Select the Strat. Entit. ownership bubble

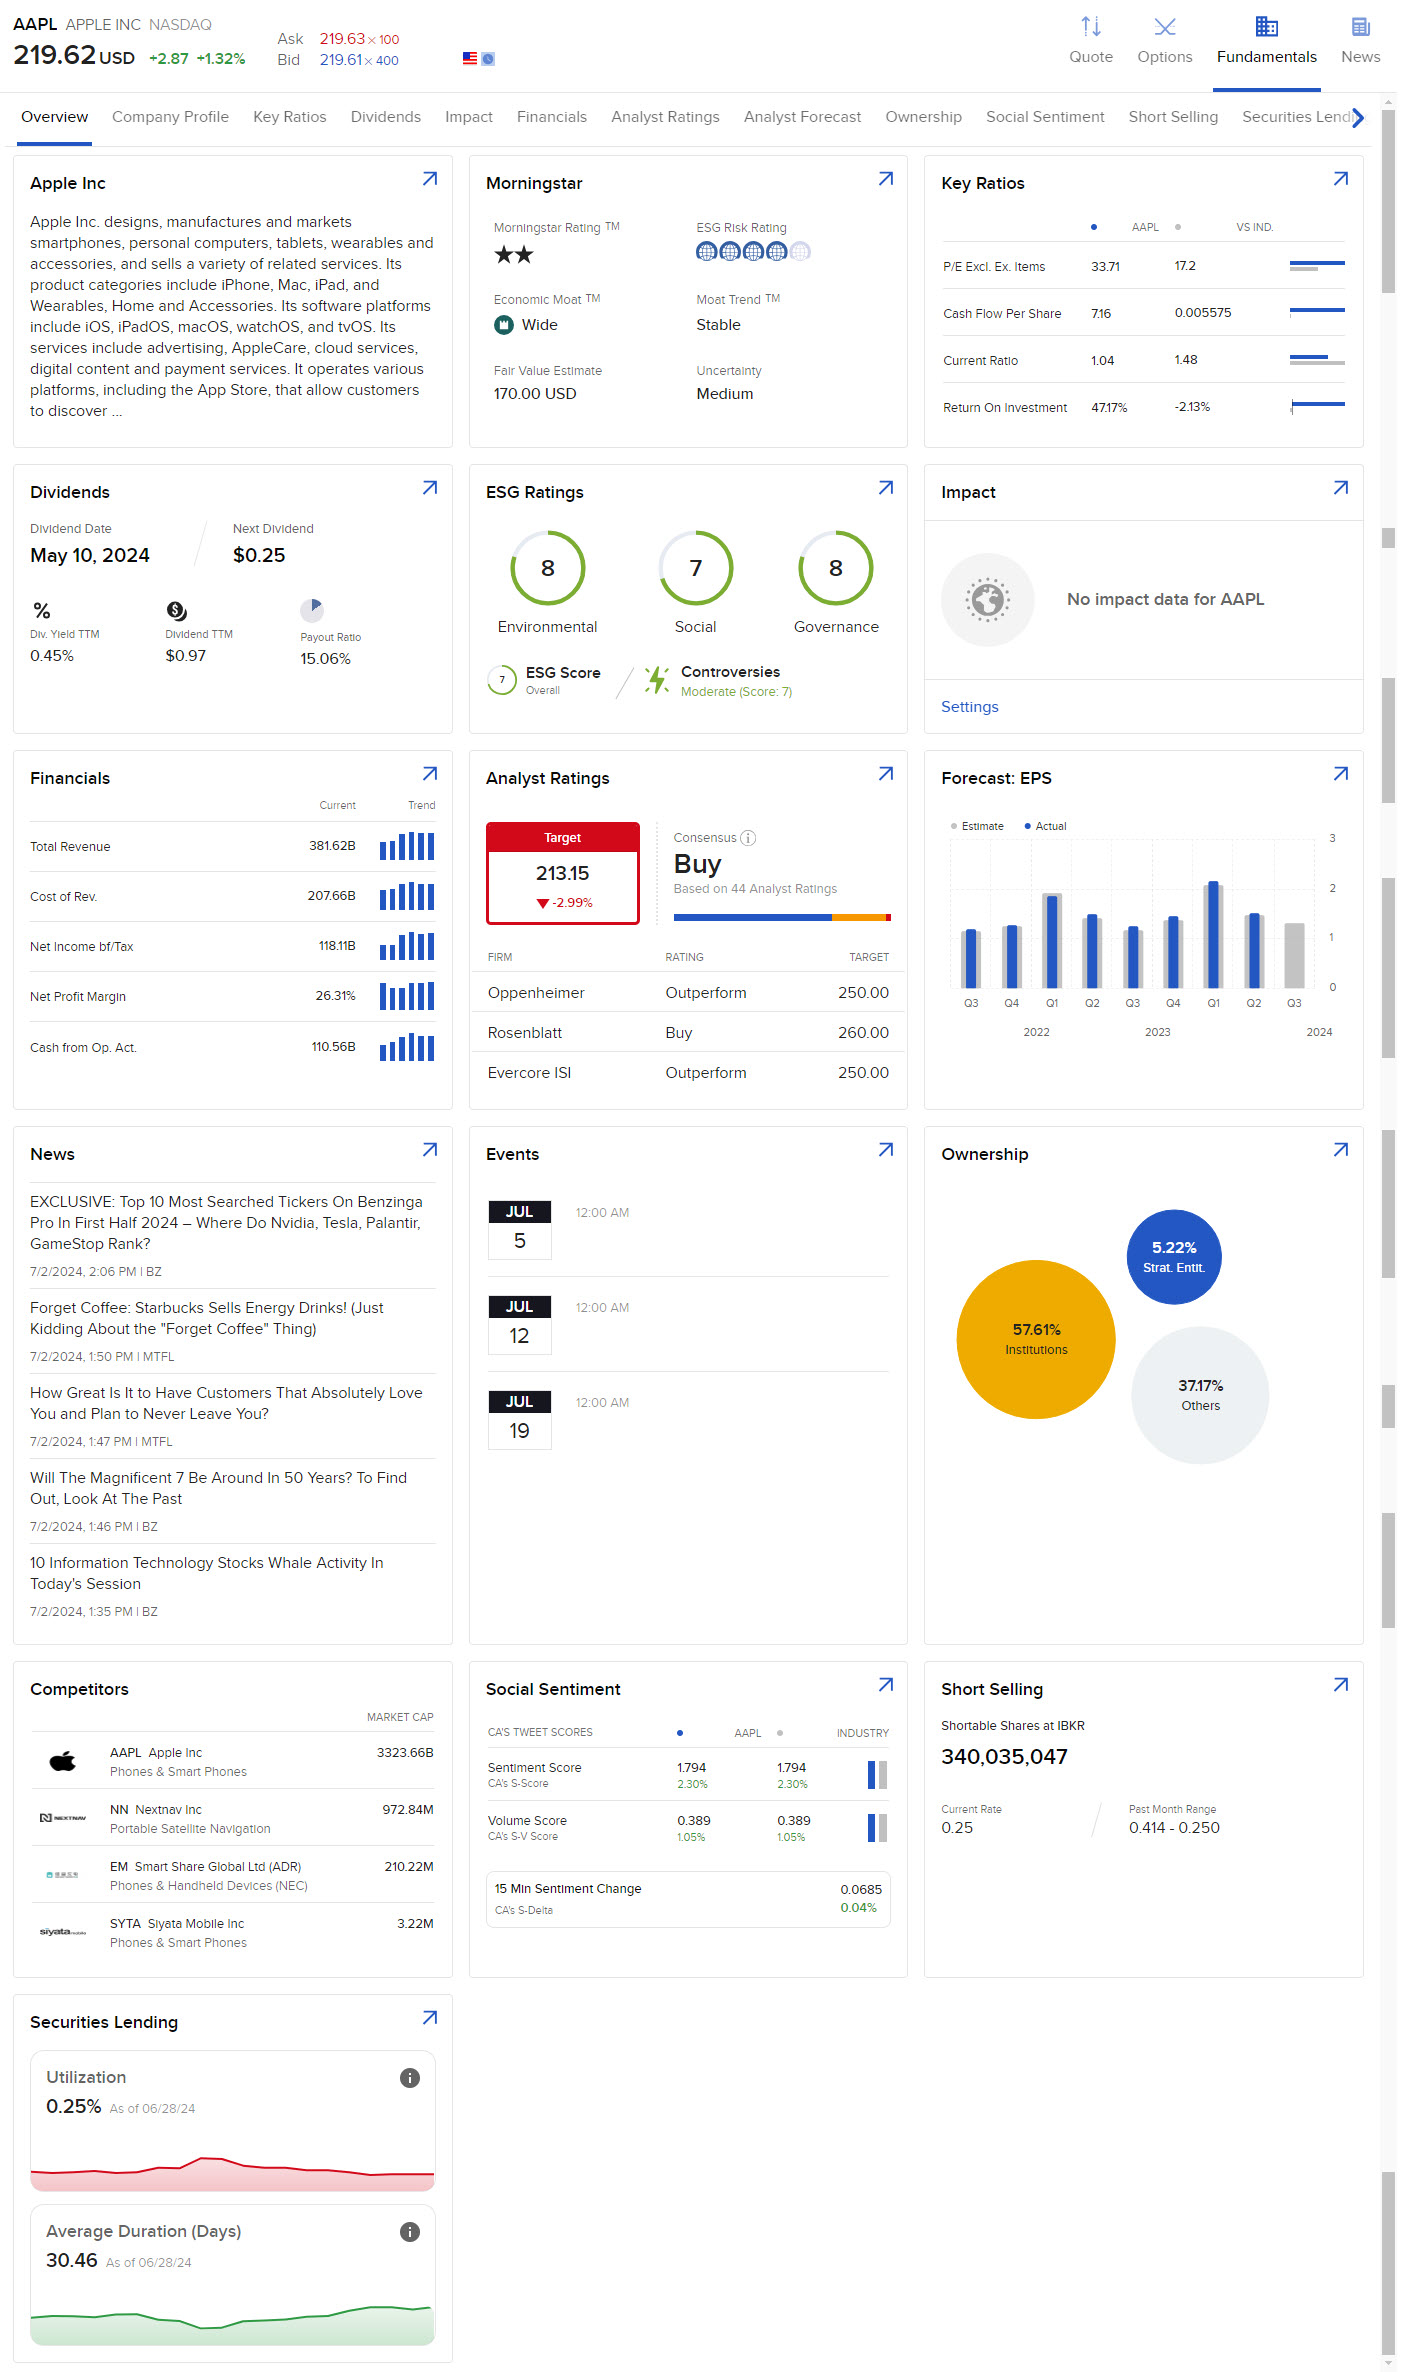1174,1257
